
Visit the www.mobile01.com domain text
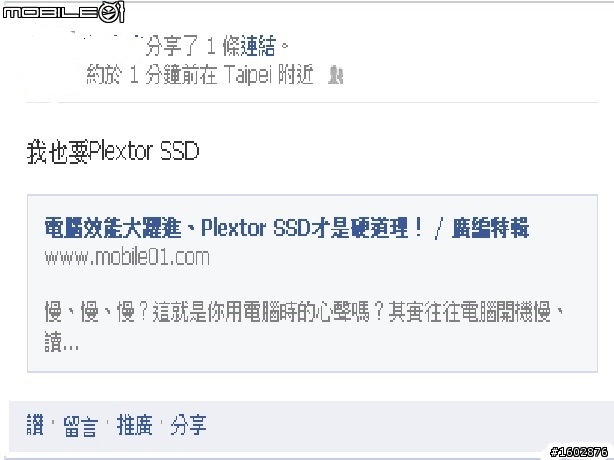coord(127,258)
